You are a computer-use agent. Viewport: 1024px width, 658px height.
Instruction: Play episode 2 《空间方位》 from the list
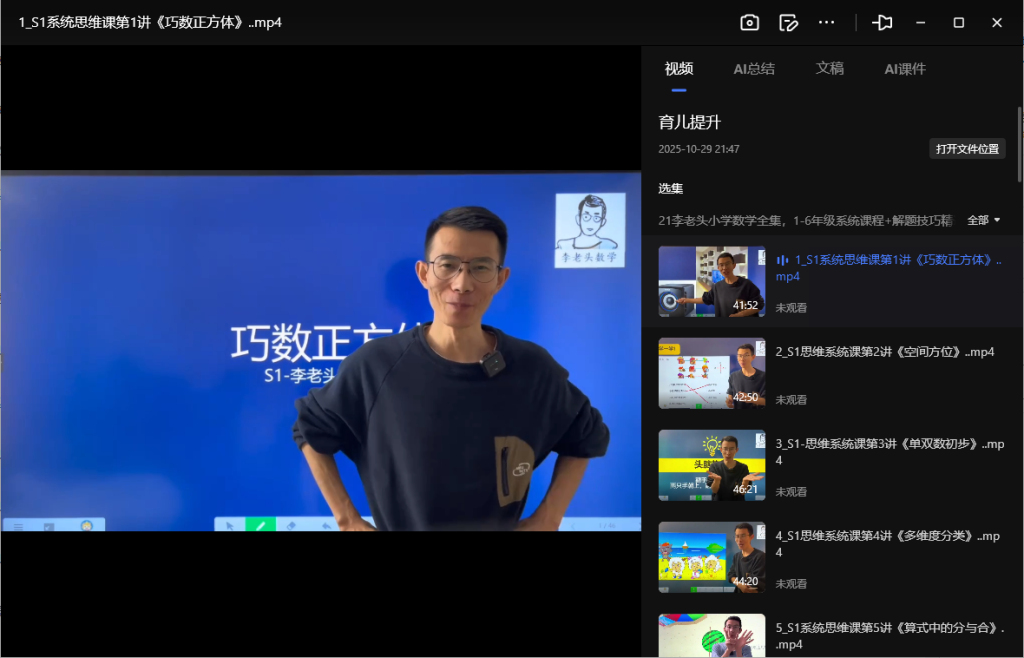point(711,374)
